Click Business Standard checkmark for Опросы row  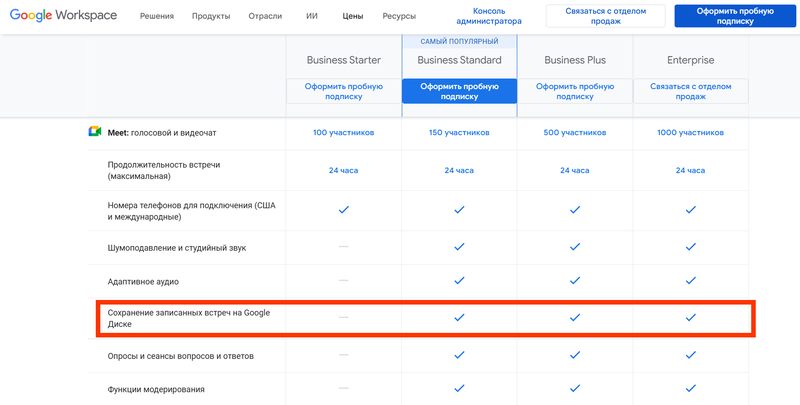459,355
